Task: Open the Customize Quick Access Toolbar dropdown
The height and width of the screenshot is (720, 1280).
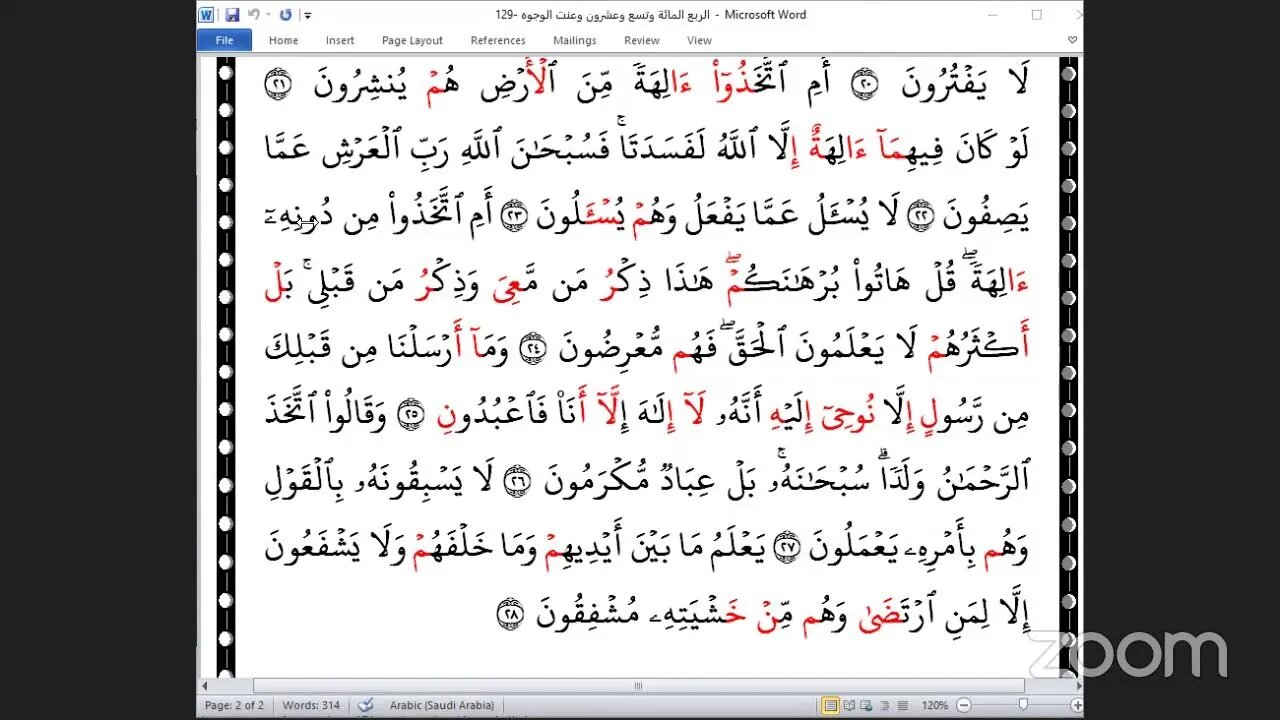Action: click(307, 15)
